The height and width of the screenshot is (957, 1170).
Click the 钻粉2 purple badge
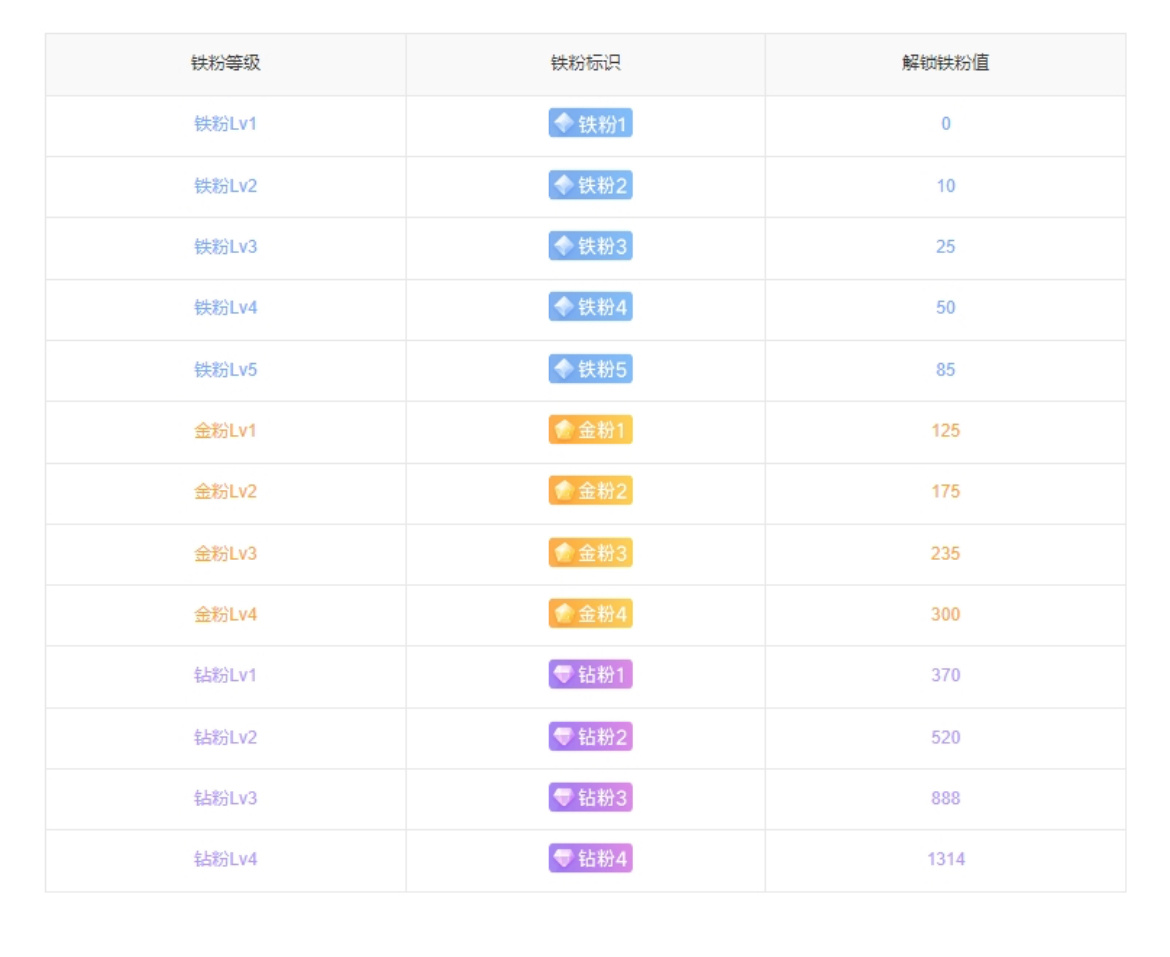tap(590, 737)
